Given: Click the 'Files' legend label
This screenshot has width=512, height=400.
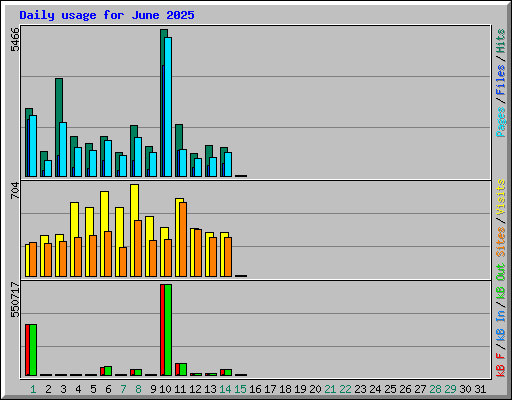Looking at the screenshot, I should (500, 80).
